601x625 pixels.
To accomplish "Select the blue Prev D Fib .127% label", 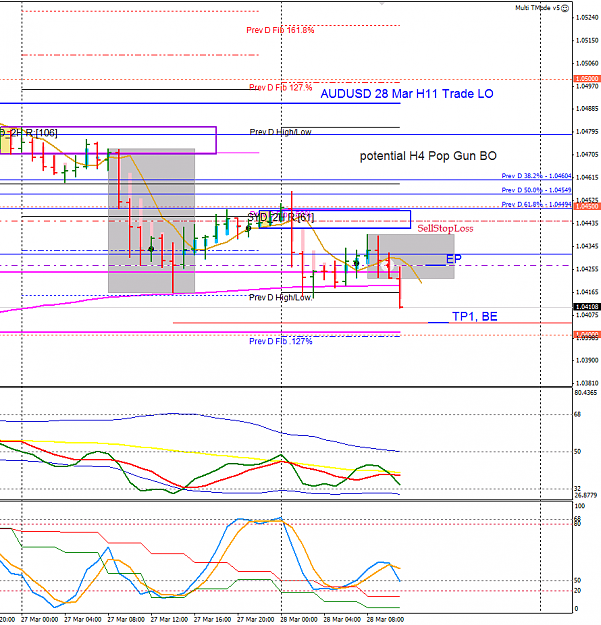I will (281, 341).
